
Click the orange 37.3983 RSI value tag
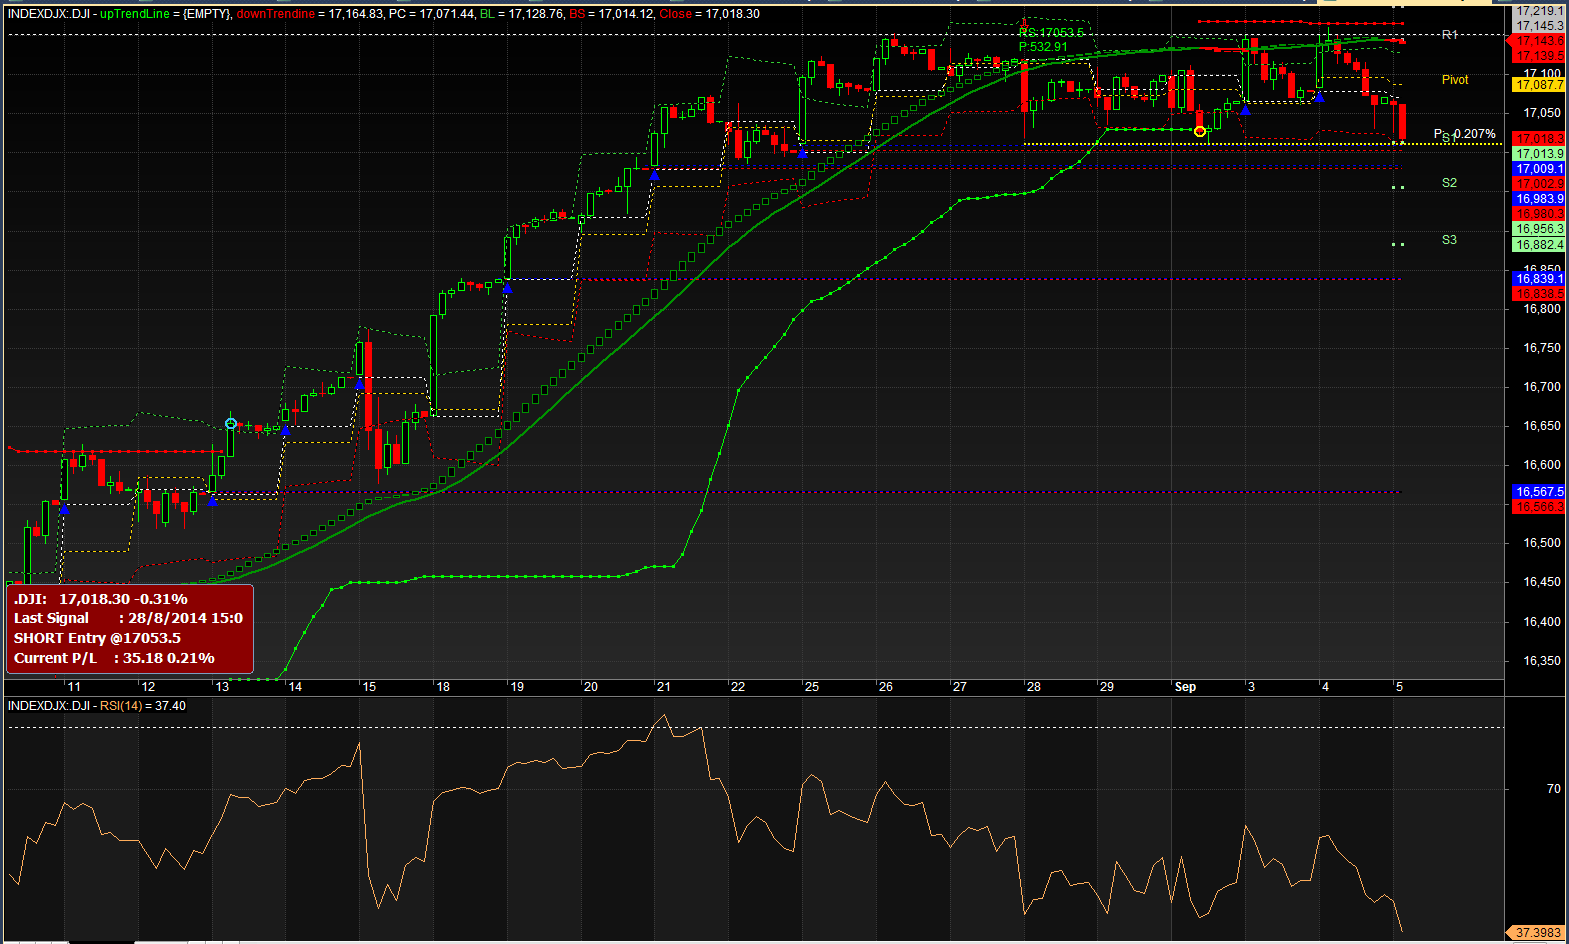point(1537,933)
